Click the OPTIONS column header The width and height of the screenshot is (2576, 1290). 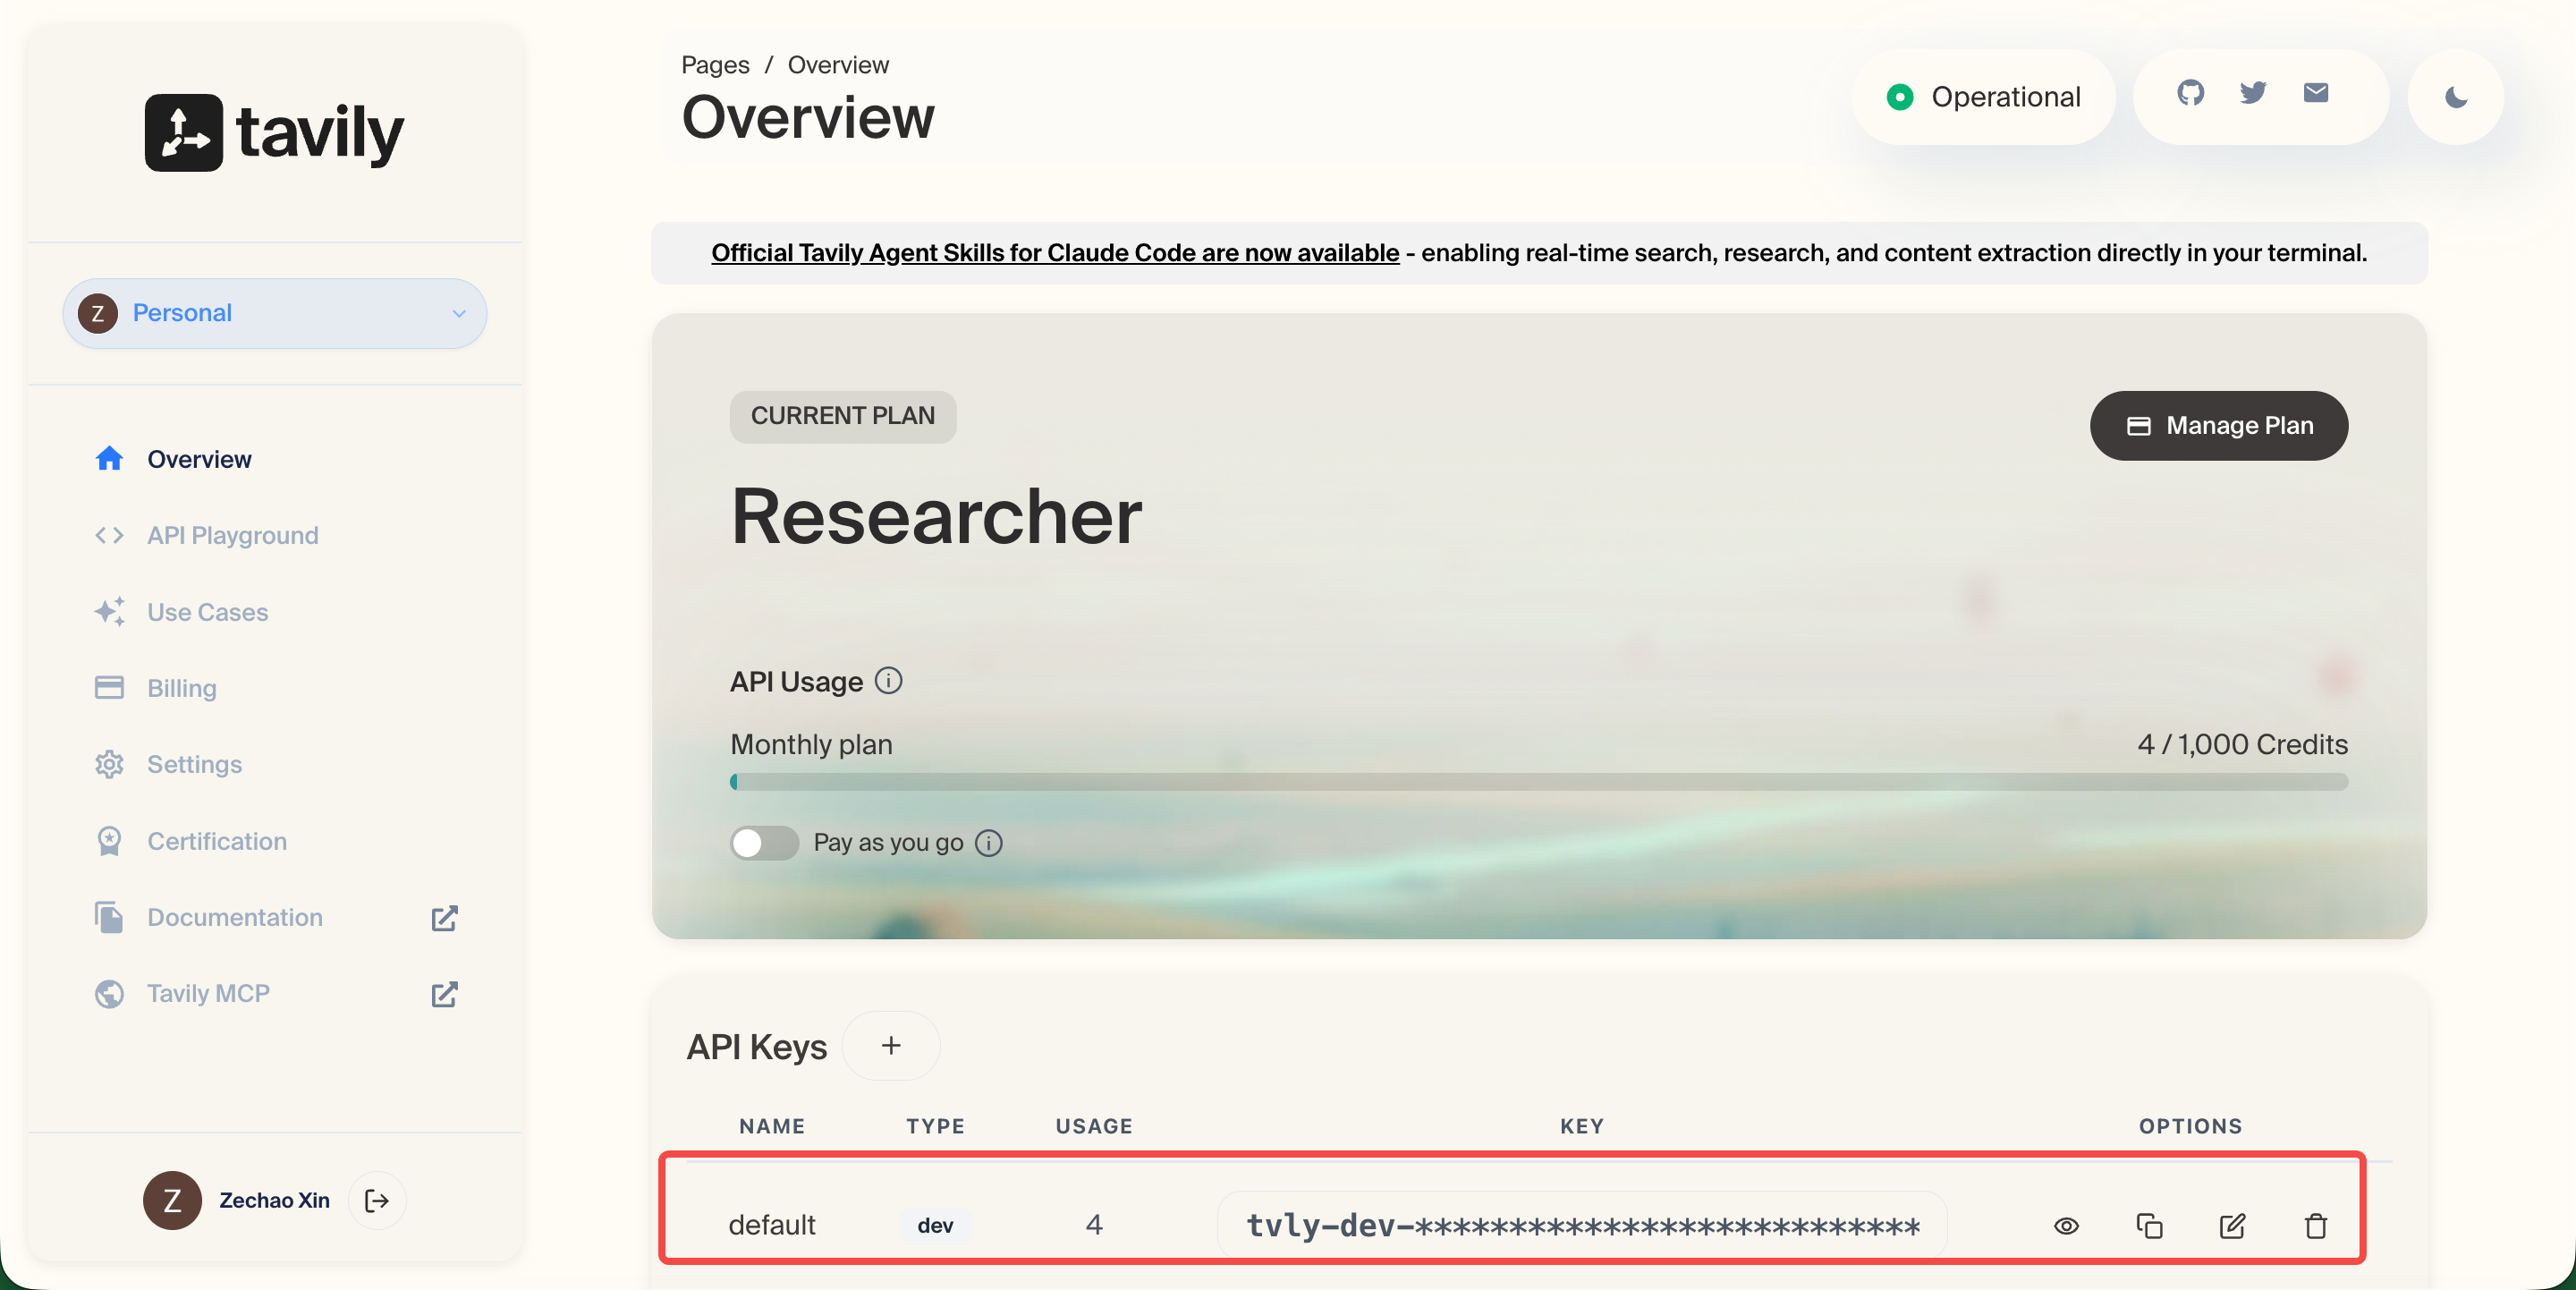[2190, 1126]
